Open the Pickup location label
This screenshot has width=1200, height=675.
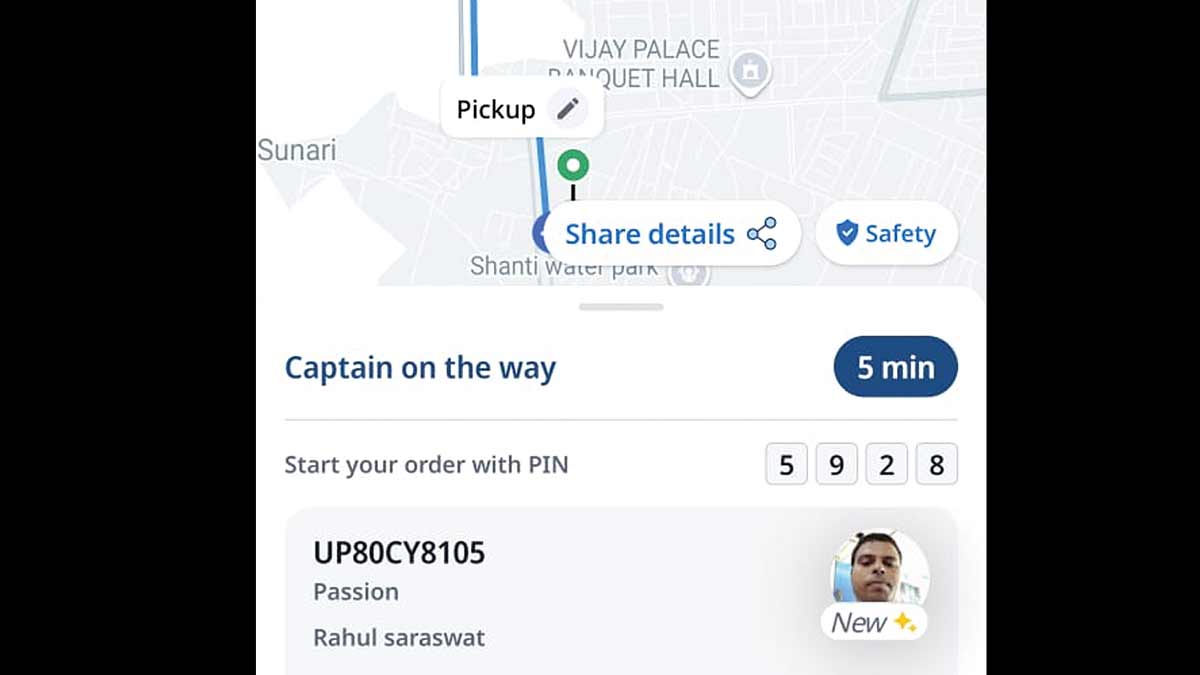tap(496, 109)
